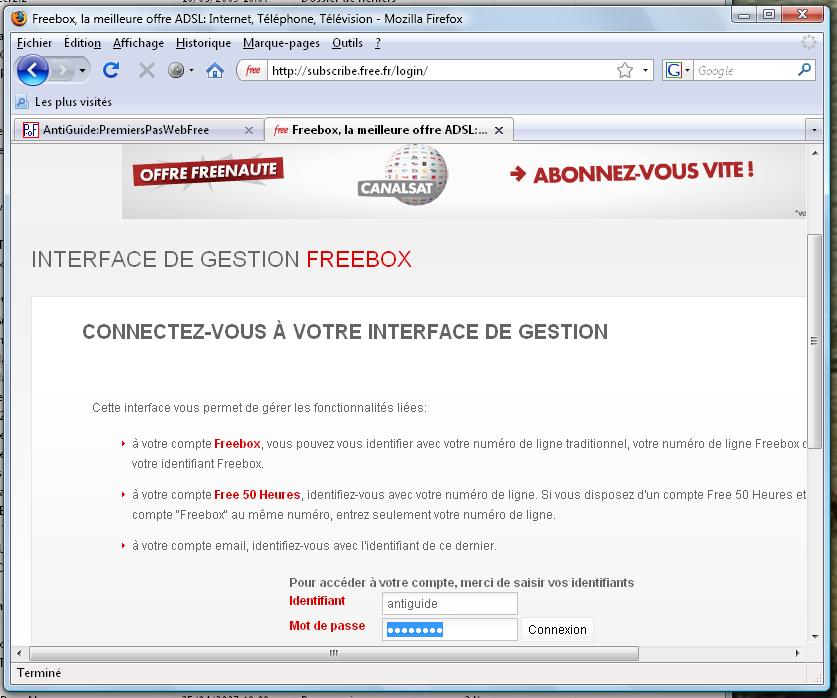The image size is (837, 698).
Task: Open the ? help menu
Action: (377, 43)
